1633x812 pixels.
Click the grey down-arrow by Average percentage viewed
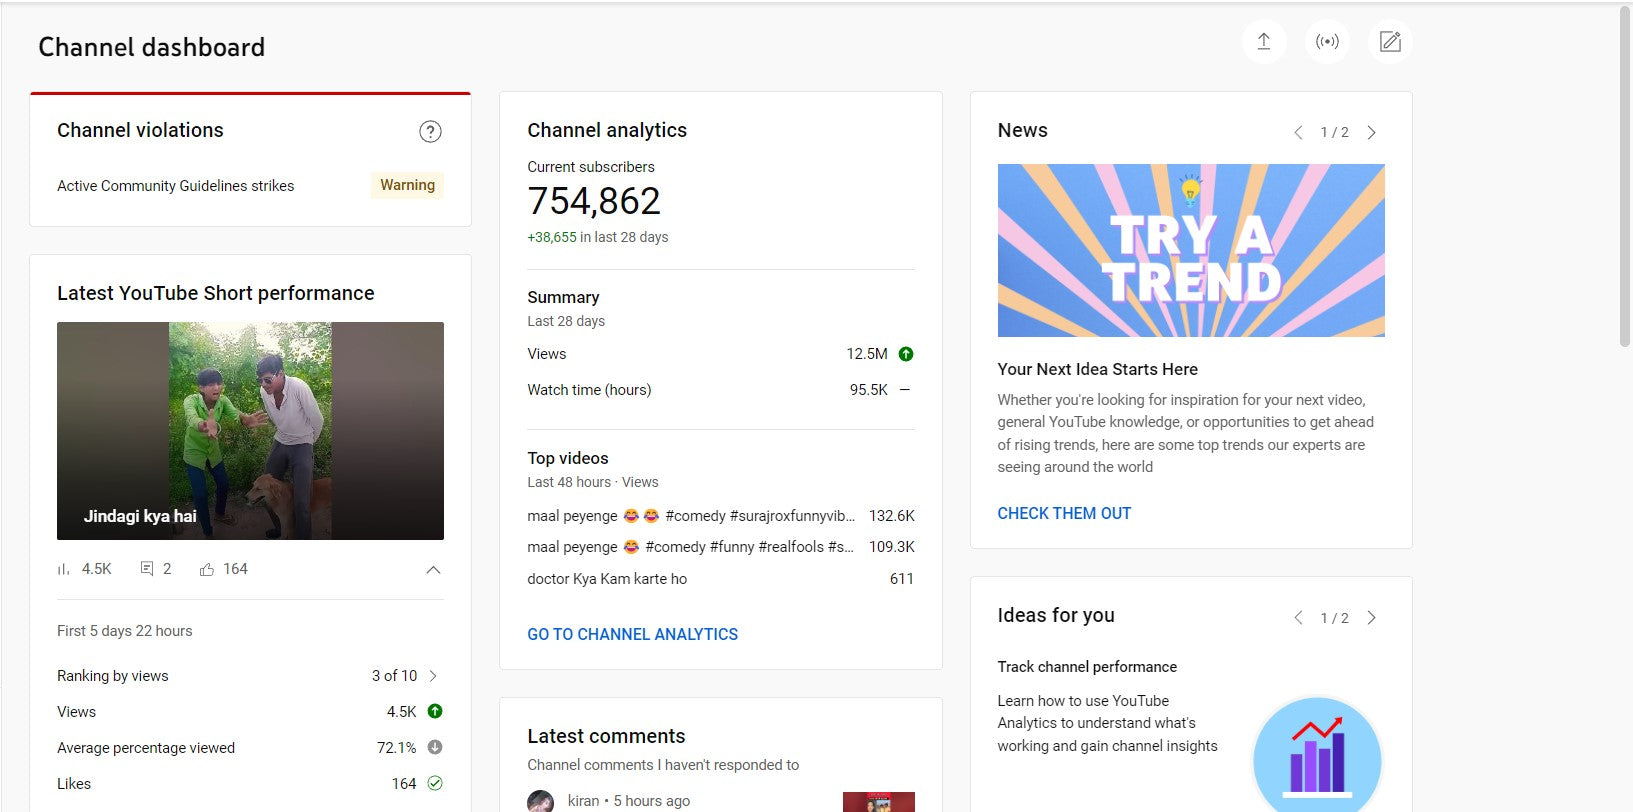(435, 747)
